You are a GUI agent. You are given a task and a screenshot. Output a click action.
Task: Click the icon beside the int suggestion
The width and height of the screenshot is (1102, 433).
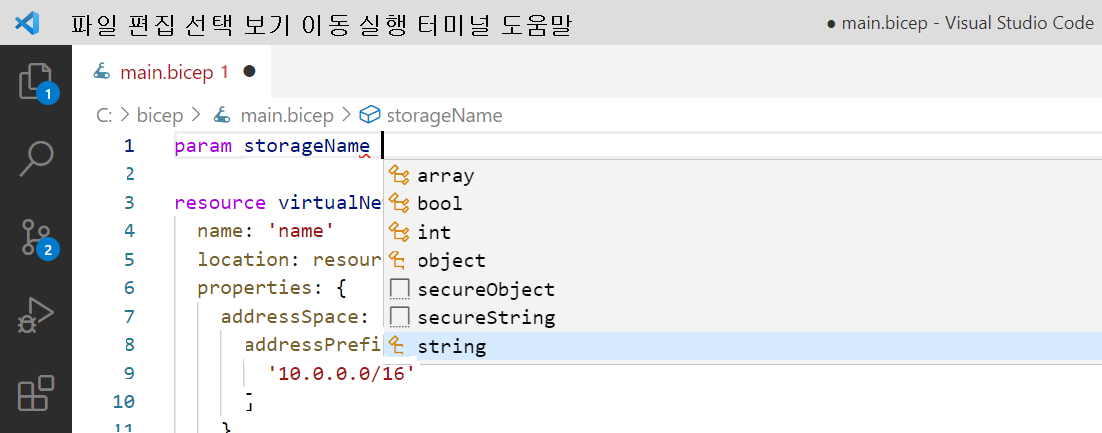point(398,232)
